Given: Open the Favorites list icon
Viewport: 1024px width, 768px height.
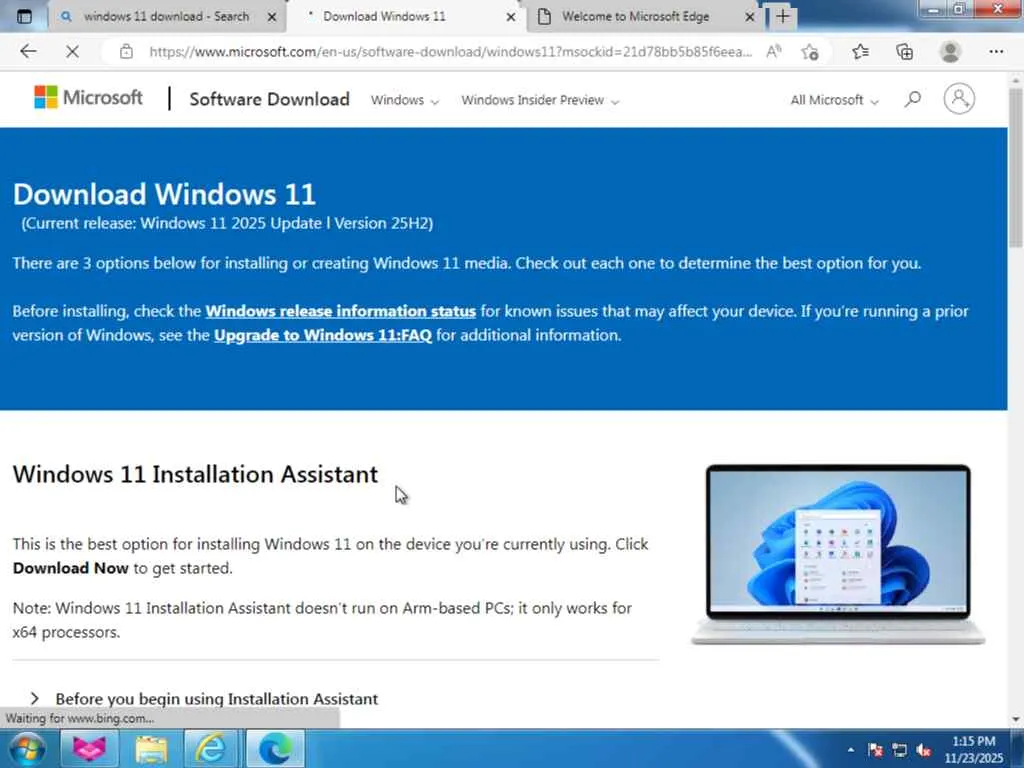Looking at the screenshot, I should pyautogui.click(x=861, y=52).
